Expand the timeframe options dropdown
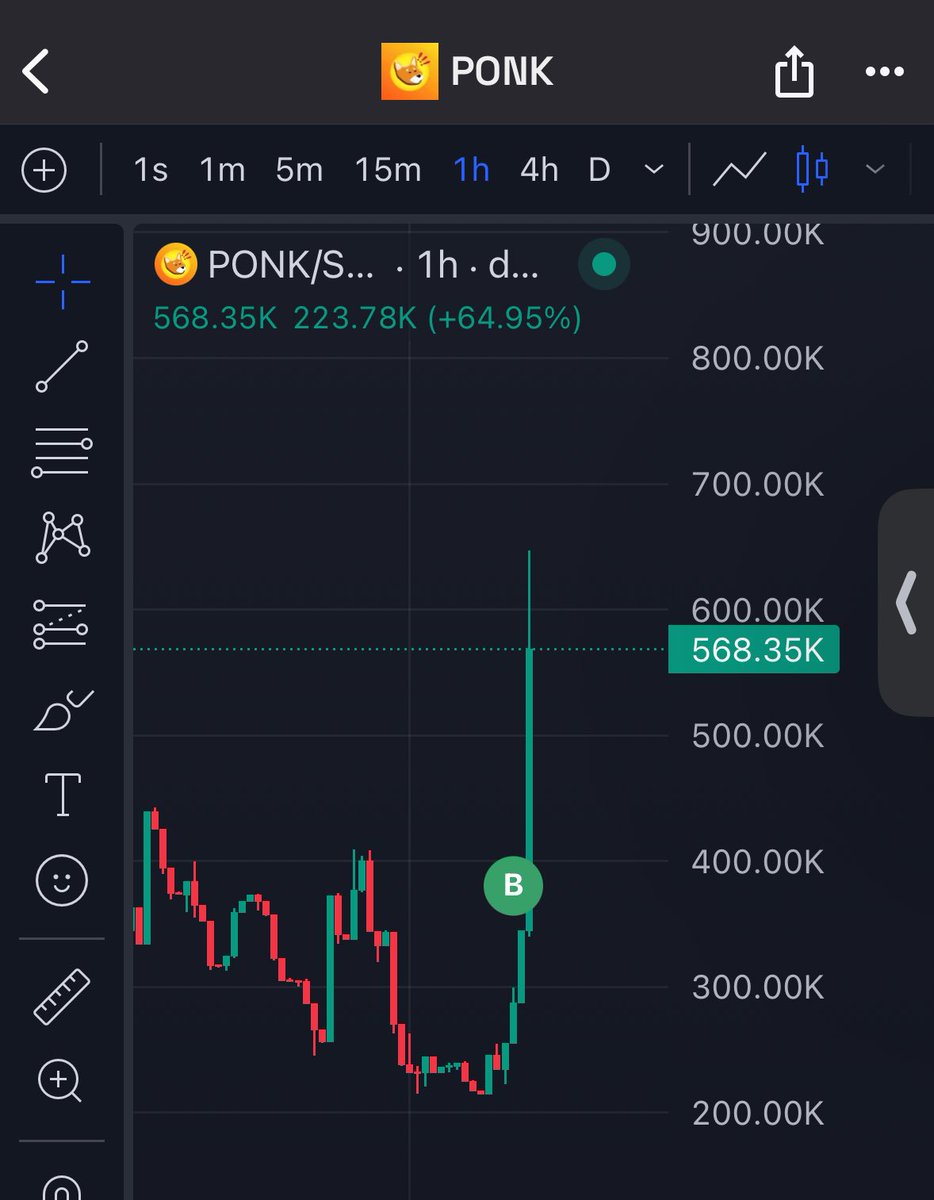The image size is (934, 1200). pyautogui.click(x=654, y=170)
